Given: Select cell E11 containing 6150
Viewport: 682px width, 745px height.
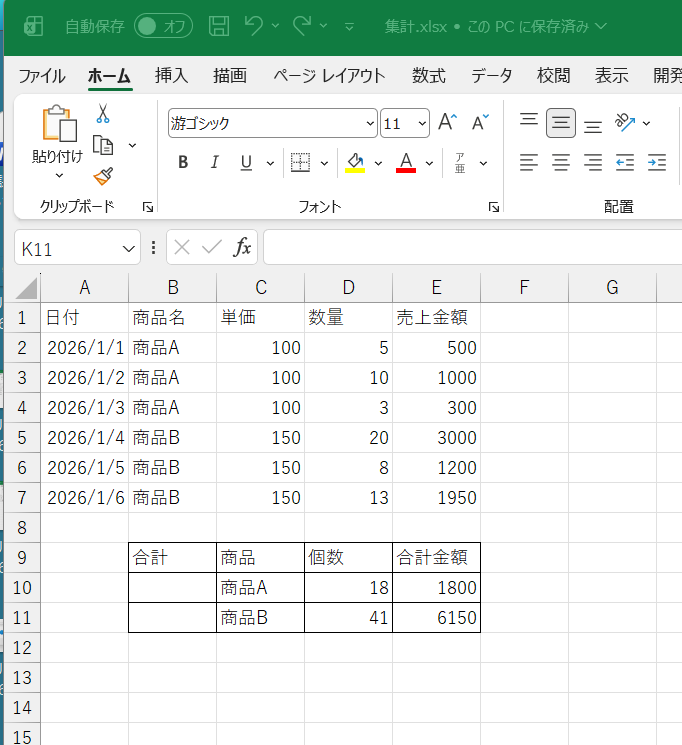Looking at the screenshot, I should tap(436, 618).
